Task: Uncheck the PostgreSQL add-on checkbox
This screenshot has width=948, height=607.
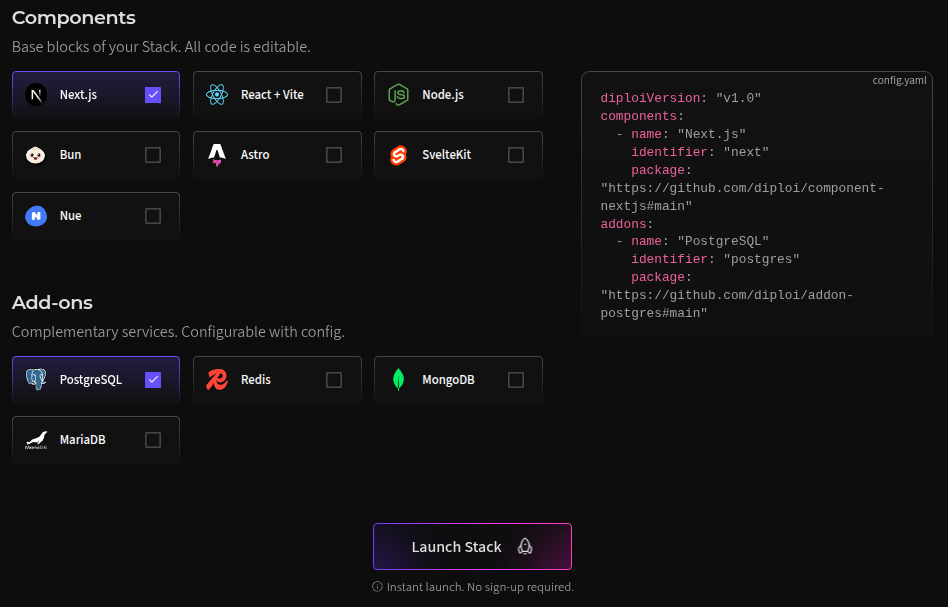Action: click(x=153, y=380)
